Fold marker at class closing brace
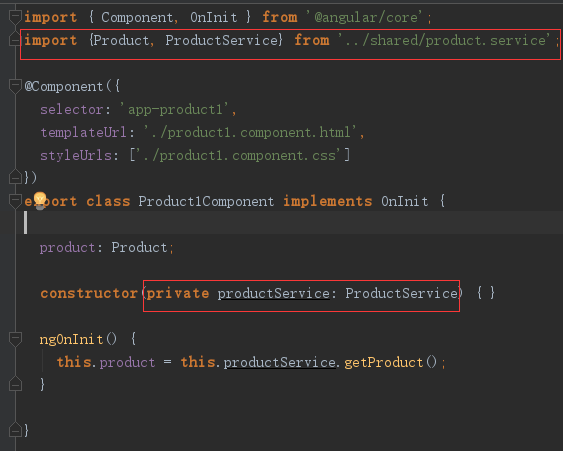The width and height of the screenshot is (563, 451). (x=15, y=429)
